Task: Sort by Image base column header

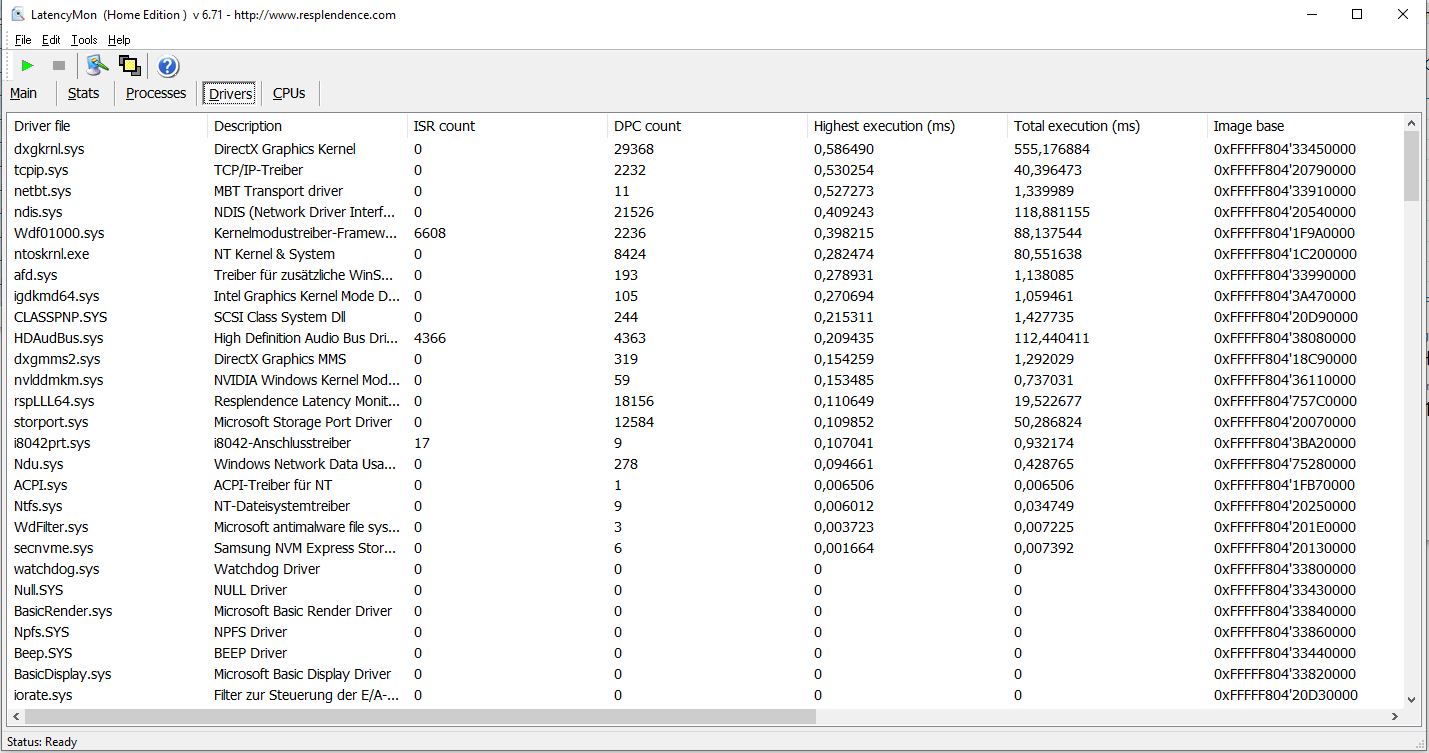Action: pos(1305,126)
